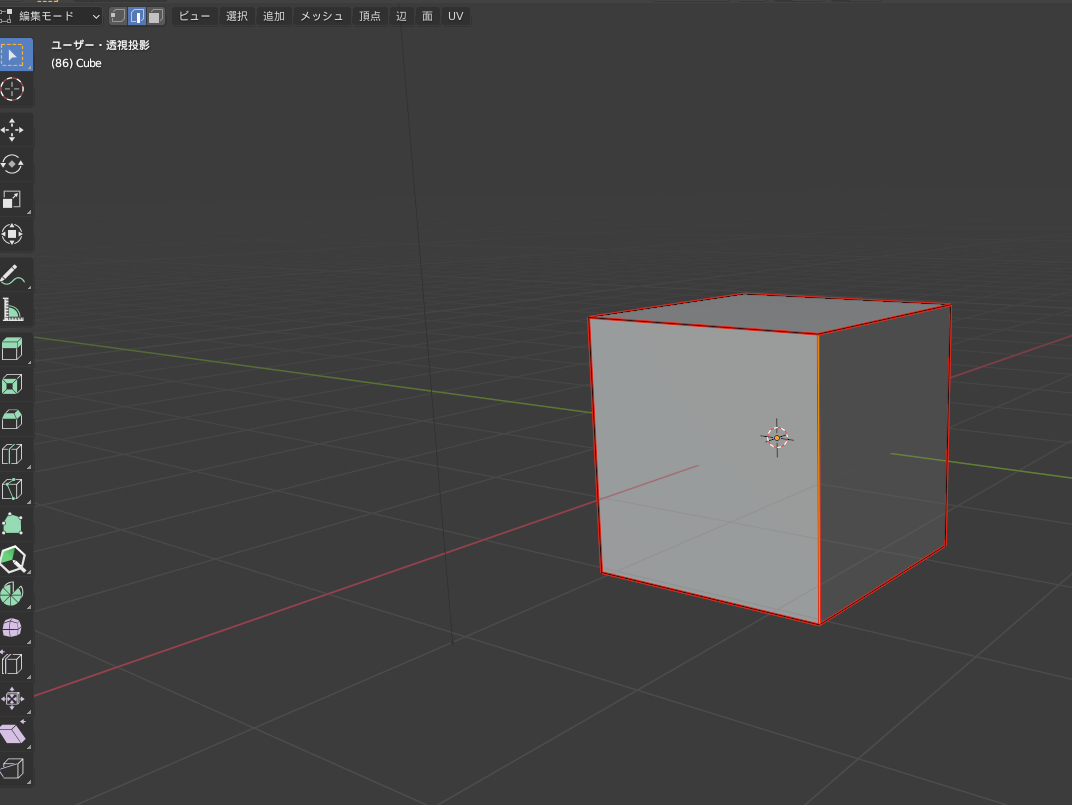
Task: Choose the Loop Cut tool
Action: [13, 454]
